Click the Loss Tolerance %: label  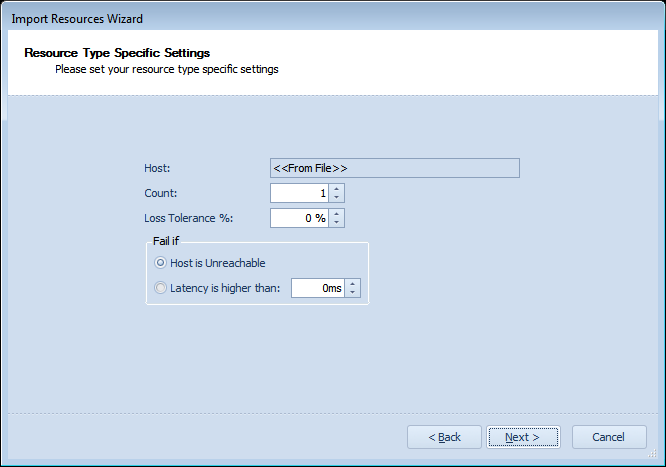(189, 218)
